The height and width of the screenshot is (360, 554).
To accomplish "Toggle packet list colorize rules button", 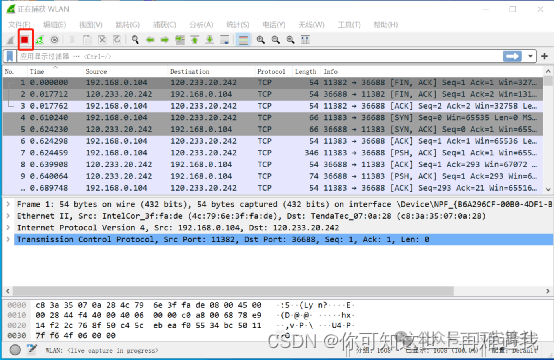I will coord(243,40).
